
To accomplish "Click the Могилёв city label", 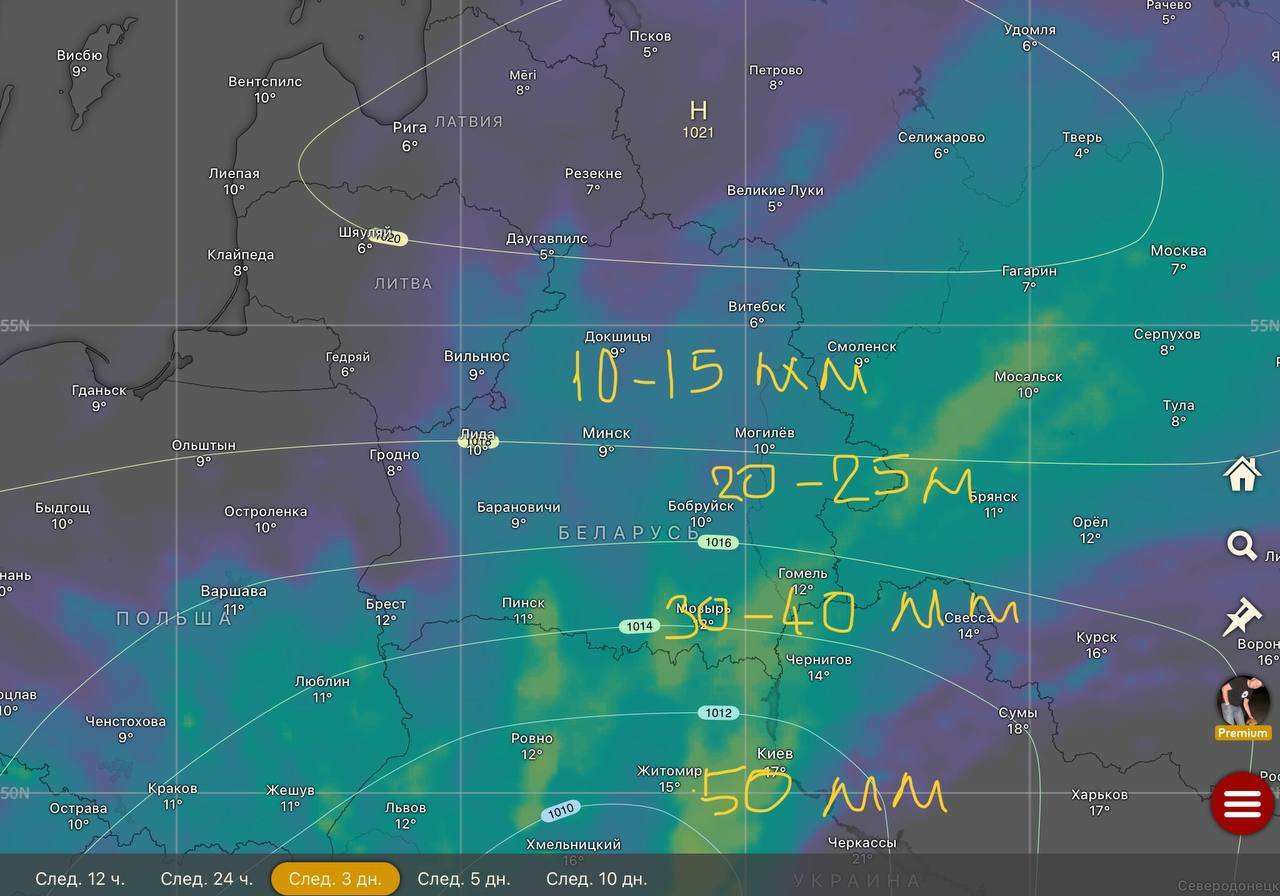I will [764, 432].
